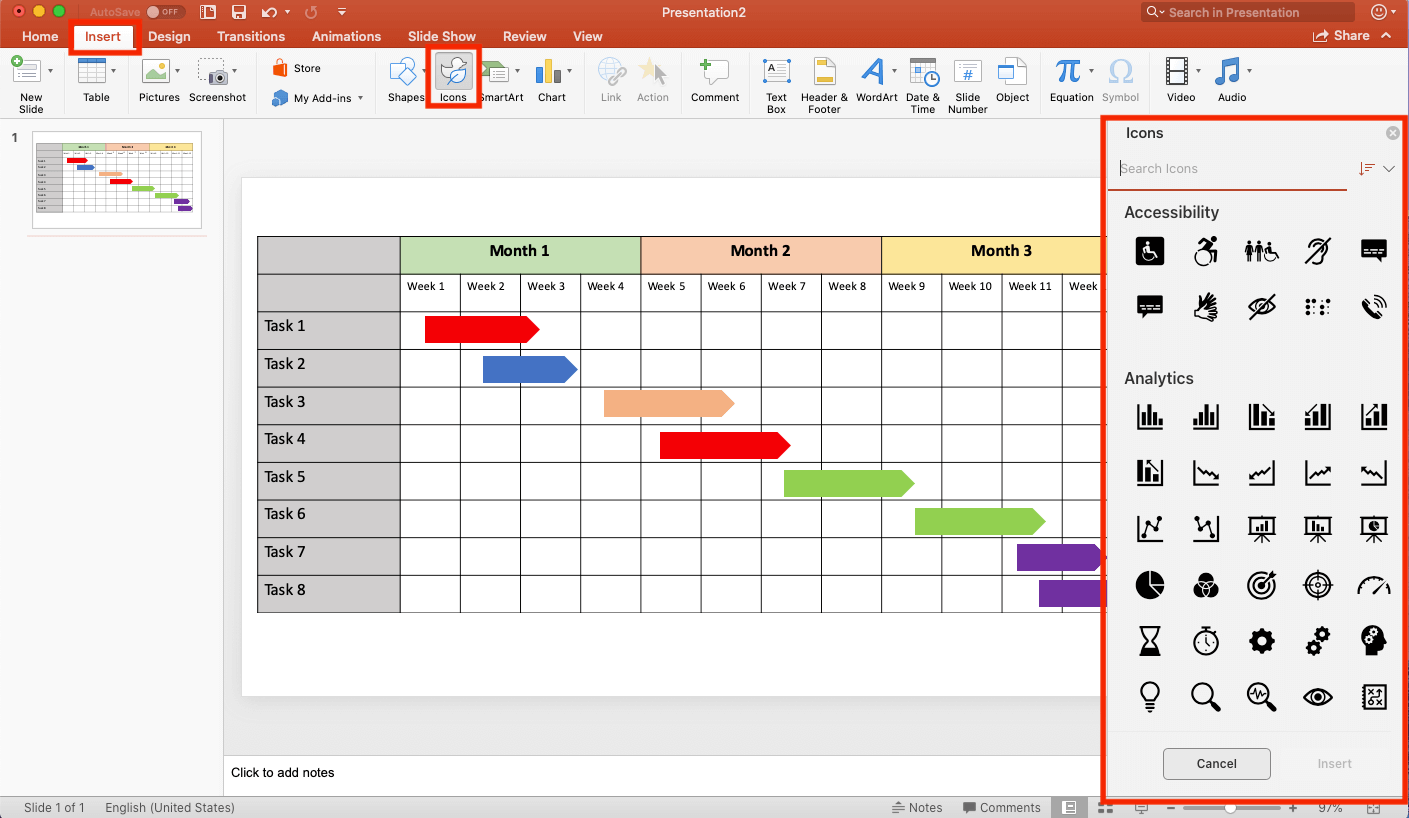This screenshot has height=818, width=1409.
Task: Select the hourglass icon in Analytics
Action: pos(1150,640)
